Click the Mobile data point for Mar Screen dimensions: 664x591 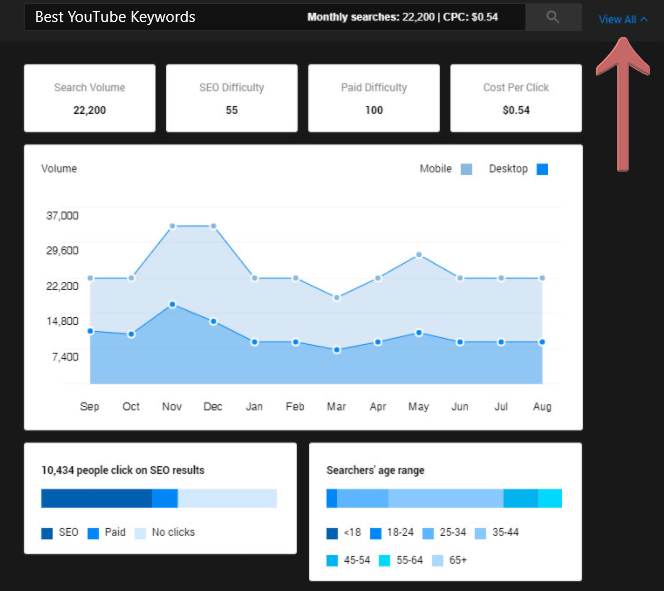click(x=337, y=298)
